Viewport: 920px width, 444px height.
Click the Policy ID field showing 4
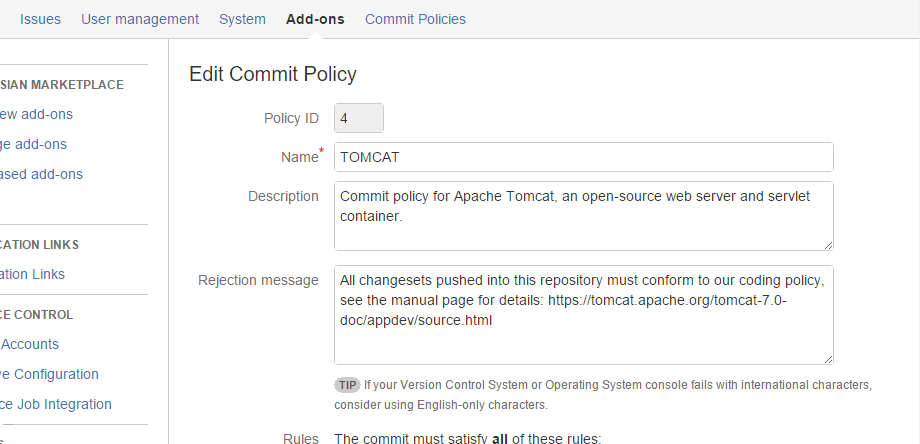[x=358, y=118]
